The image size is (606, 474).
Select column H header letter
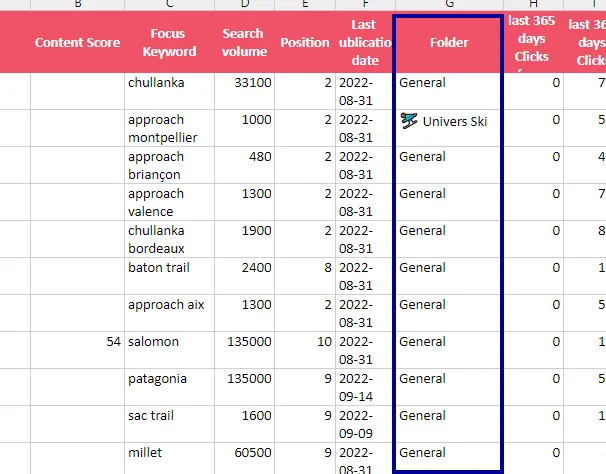pyautogui.click(x=534, y=4)
